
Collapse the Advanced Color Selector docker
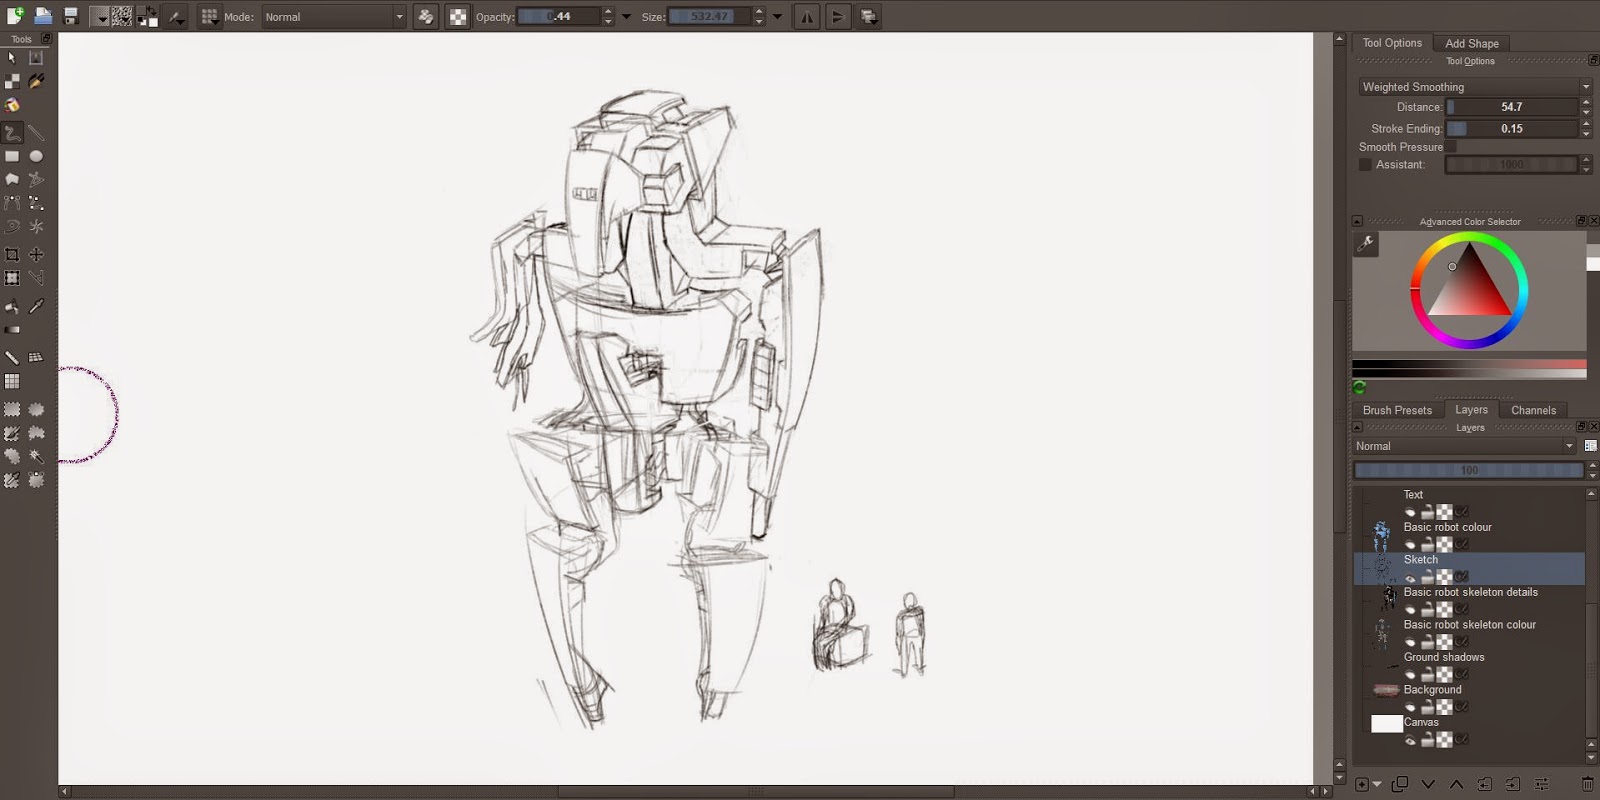(x=1357, y=221)
